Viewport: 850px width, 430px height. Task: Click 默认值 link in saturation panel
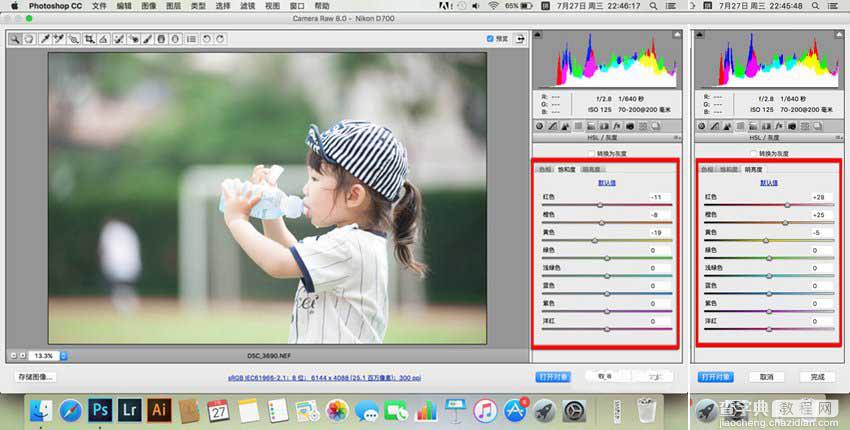click(x=607, y=183)
